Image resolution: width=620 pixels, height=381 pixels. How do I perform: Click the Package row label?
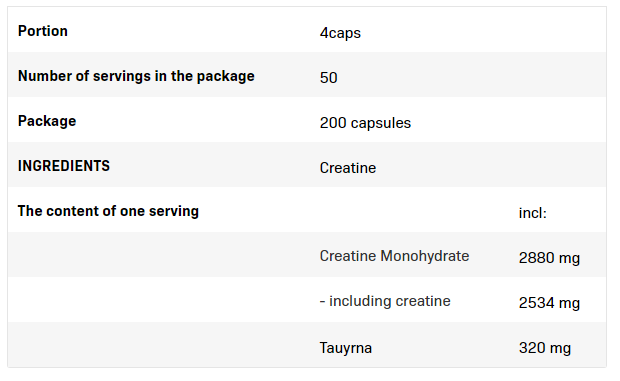(47, 121)
